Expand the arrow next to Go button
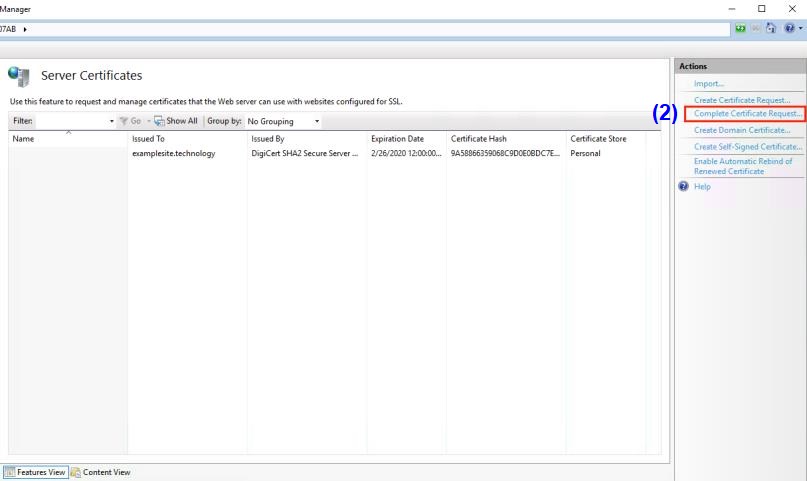The image size is (807, 481). [x=149, y=121]
